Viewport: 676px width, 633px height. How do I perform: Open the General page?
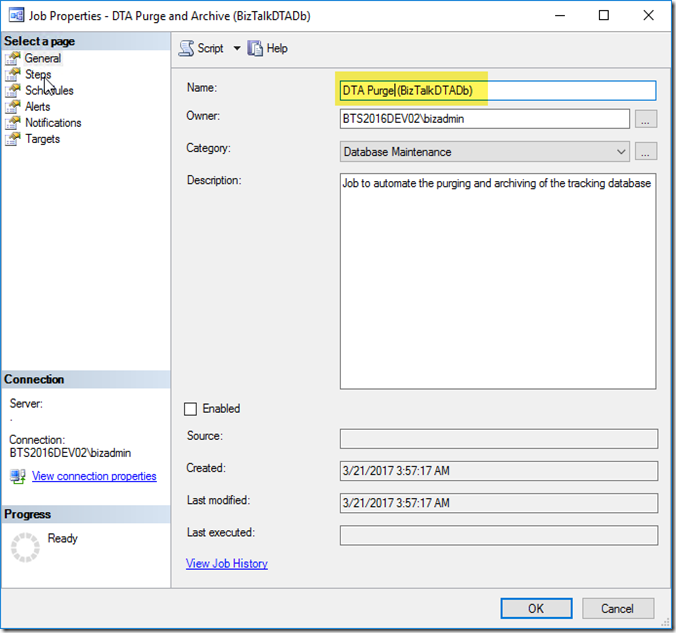click(x=43, y=58)
